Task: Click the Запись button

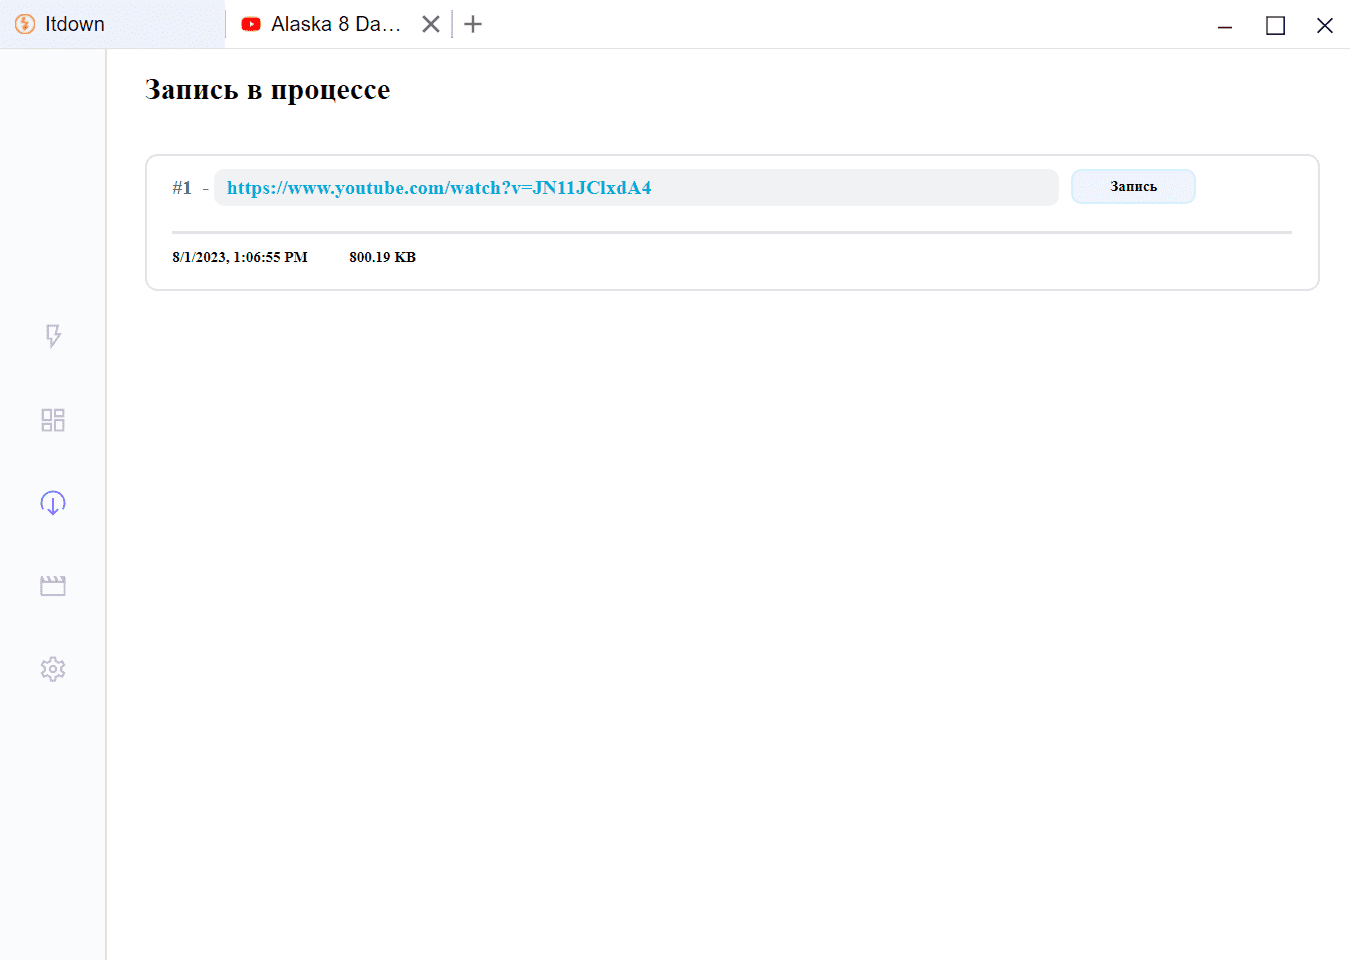Action: (1133, 187)
